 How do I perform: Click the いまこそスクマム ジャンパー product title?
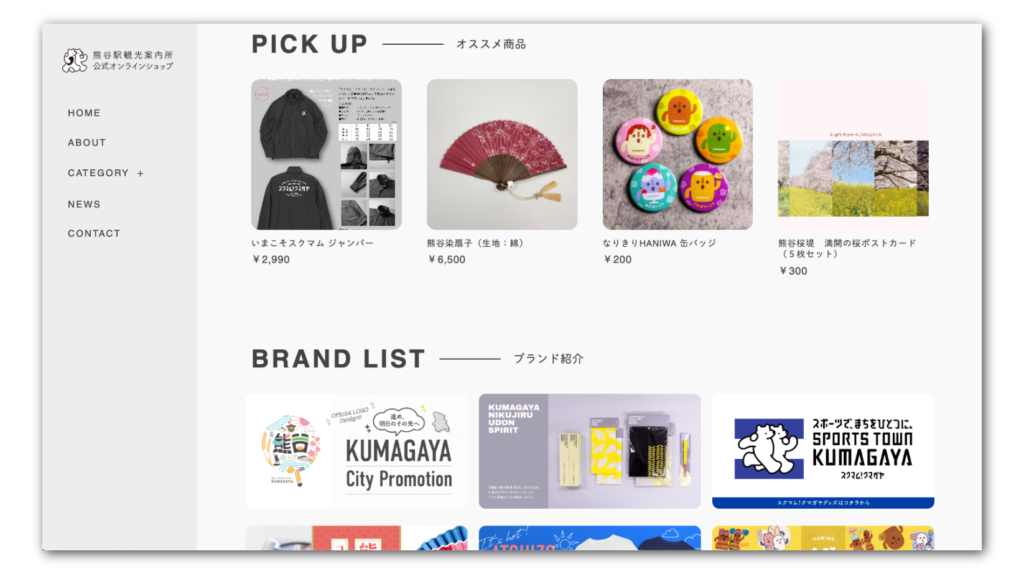(313, 243)
